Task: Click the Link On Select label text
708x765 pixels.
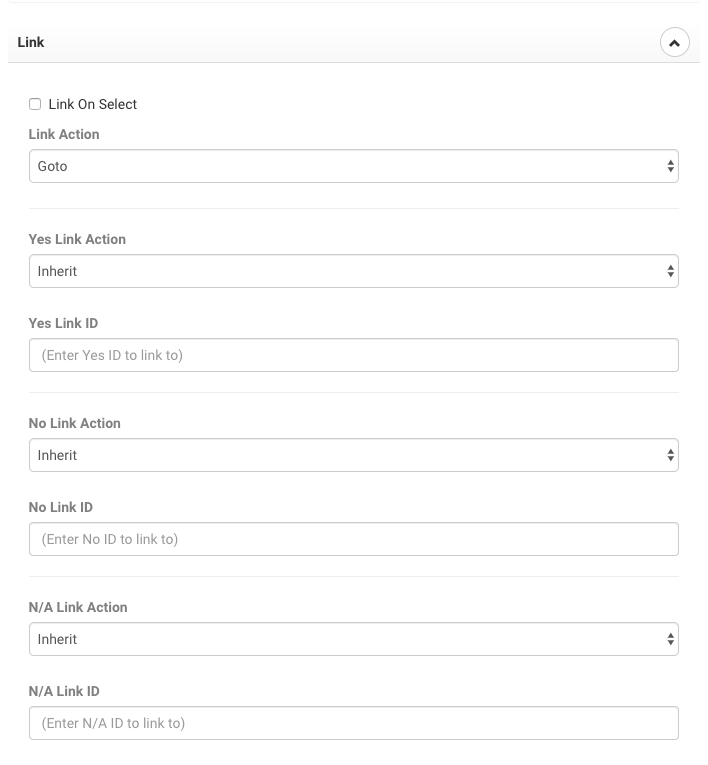Action: [x=92, y=104]
